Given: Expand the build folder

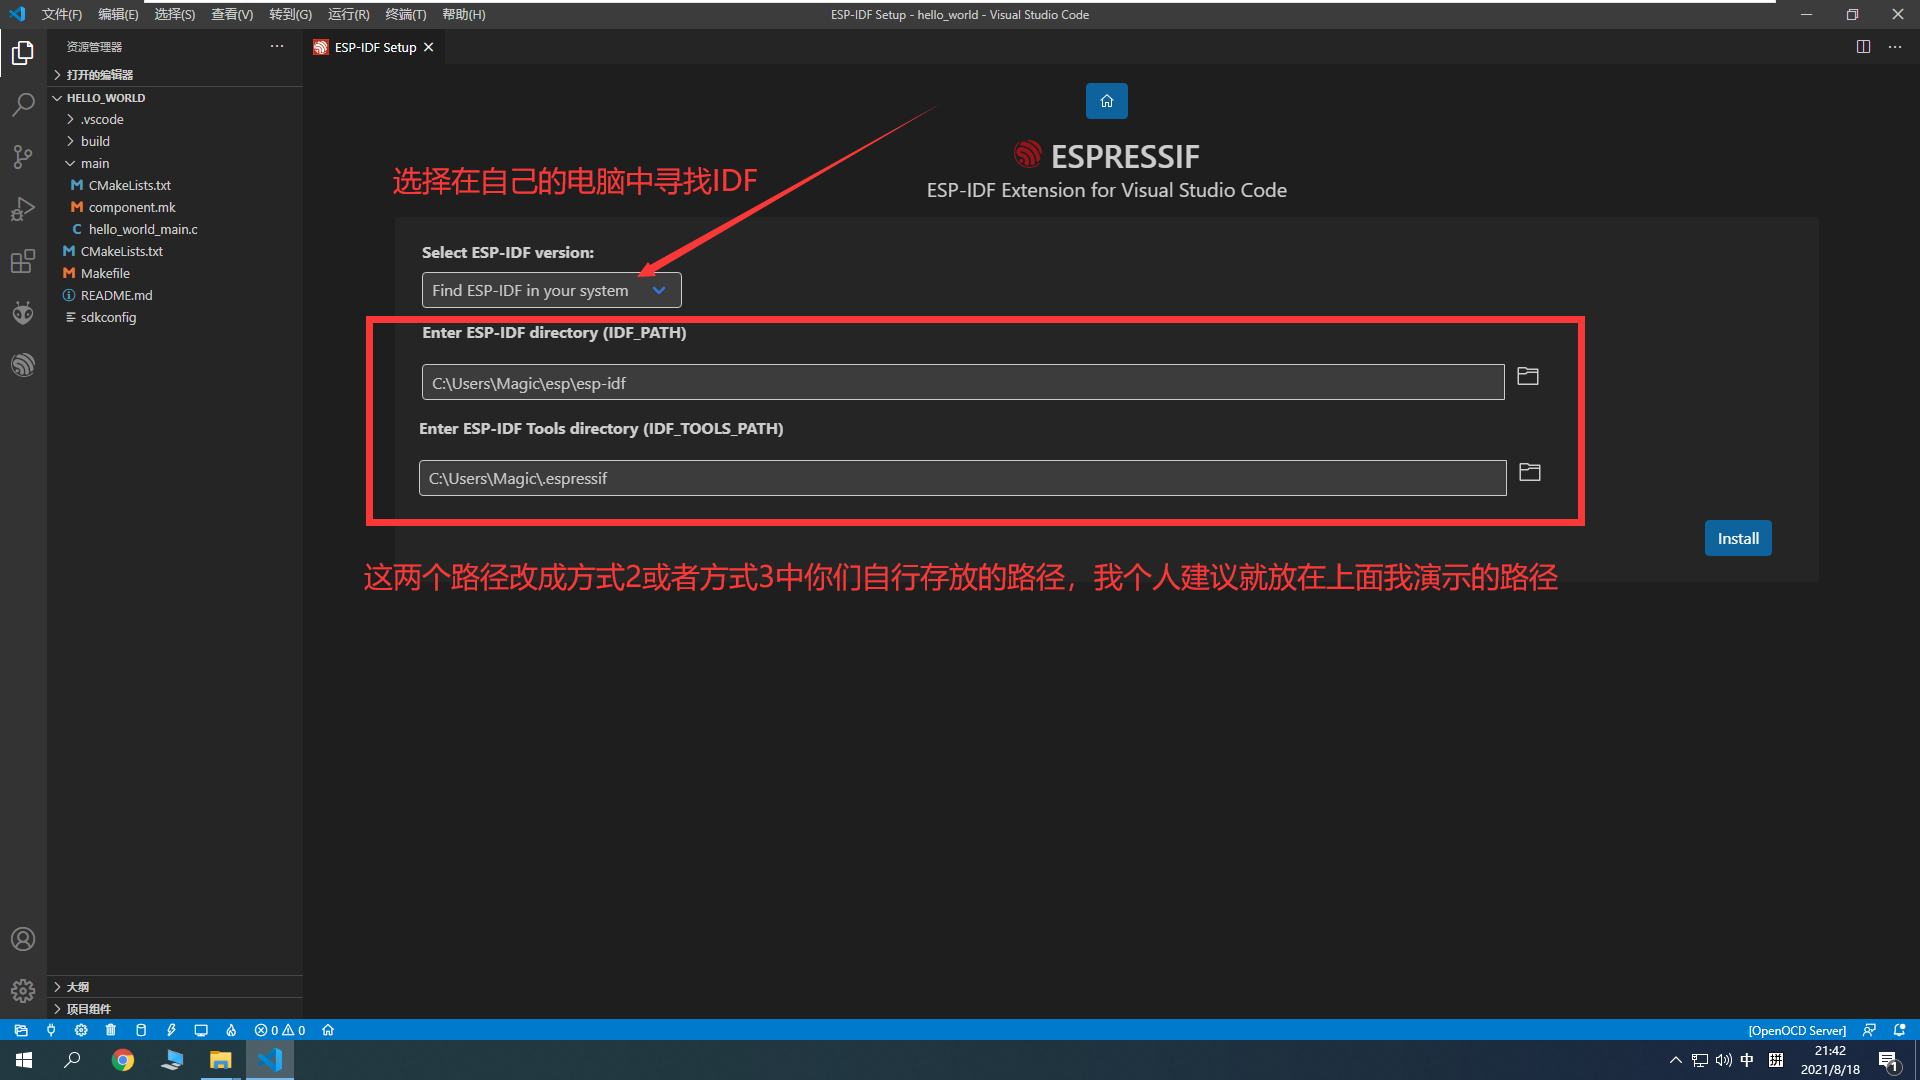Looking at the screenshot, I should click(95, 141).
